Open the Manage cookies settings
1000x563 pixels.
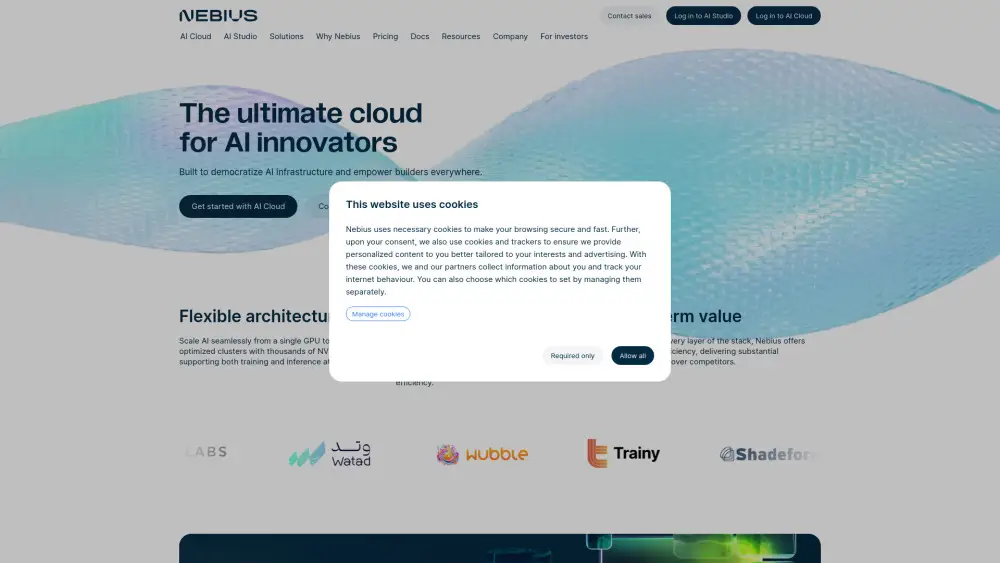click(378, 314)
